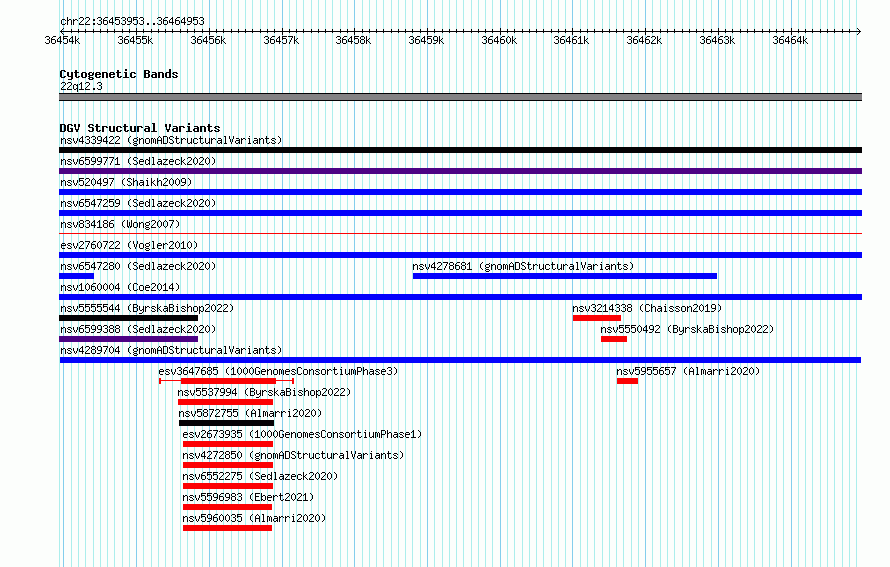Viewport: 890px width, 567px height.
Task: Select nsv6599388 (Sedlazeck2020) label
Action: pyautogui.click(x=138, y=329)
